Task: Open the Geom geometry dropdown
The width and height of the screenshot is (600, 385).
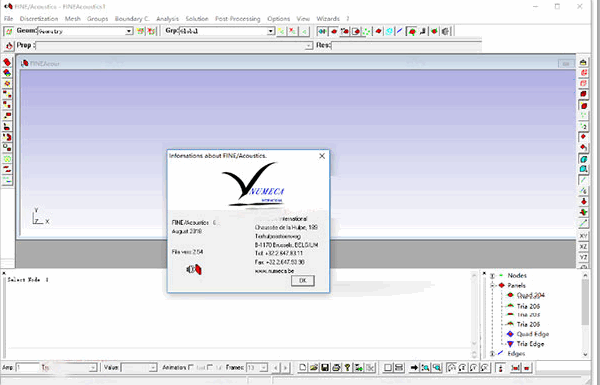Action: [129, 31]
